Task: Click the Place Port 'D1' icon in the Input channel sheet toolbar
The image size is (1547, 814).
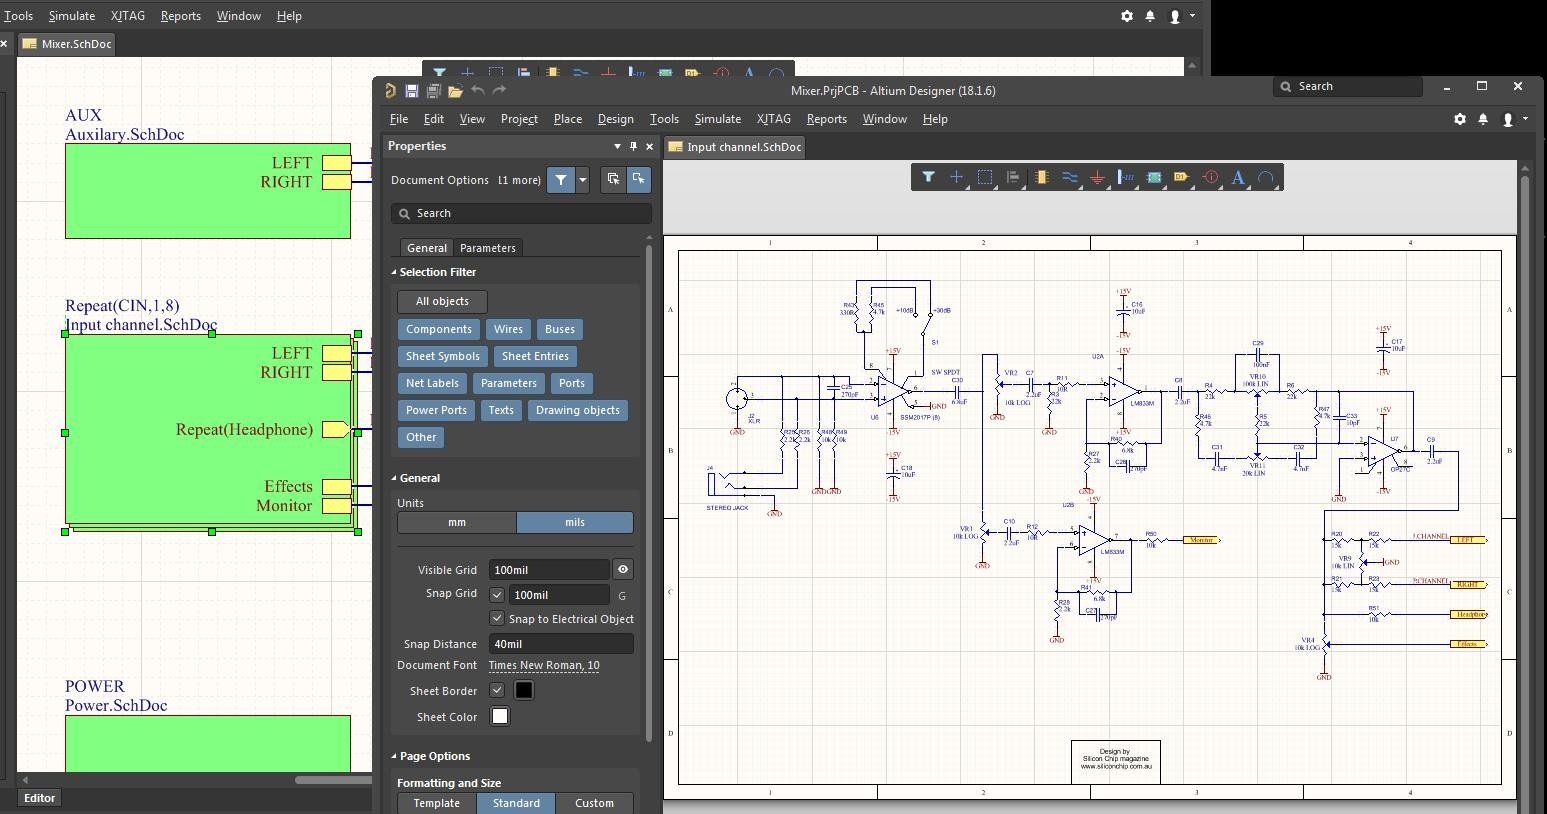Action: (x=1181, y=178)
